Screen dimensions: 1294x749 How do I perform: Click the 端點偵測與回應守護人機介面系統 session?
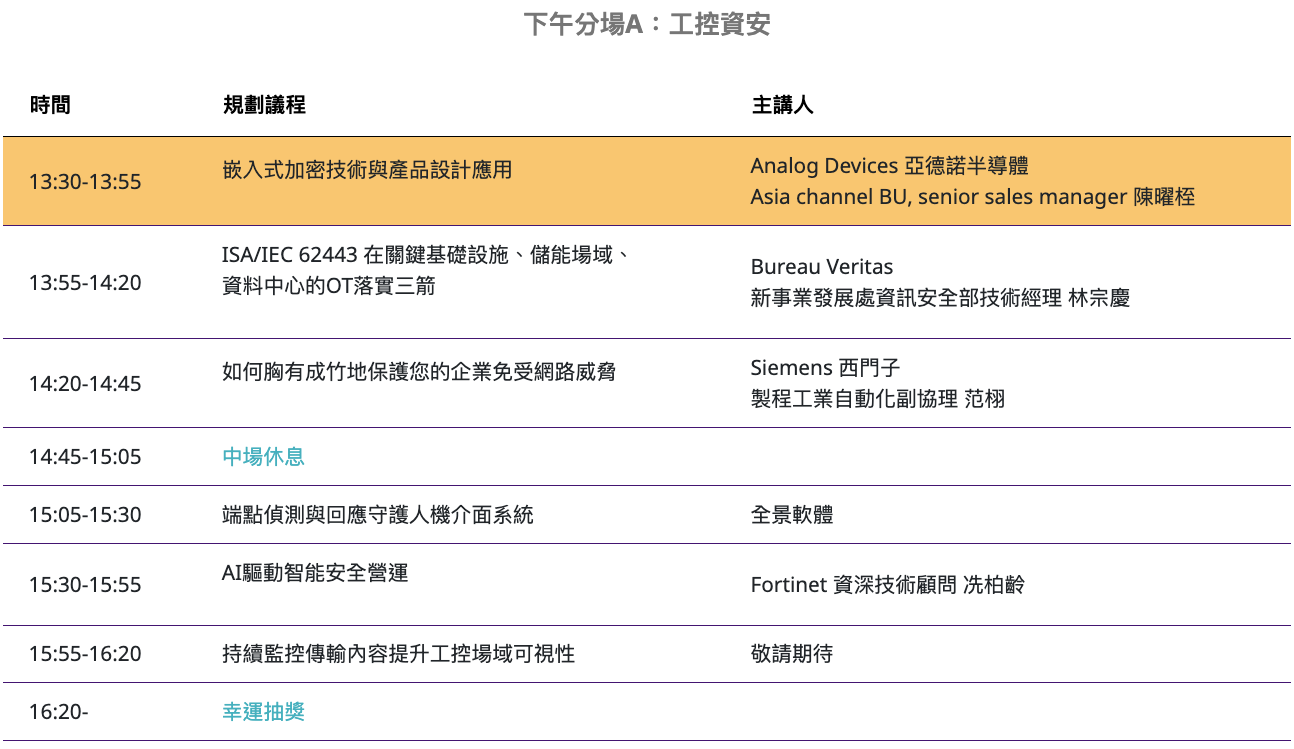[x=377, y=515]
